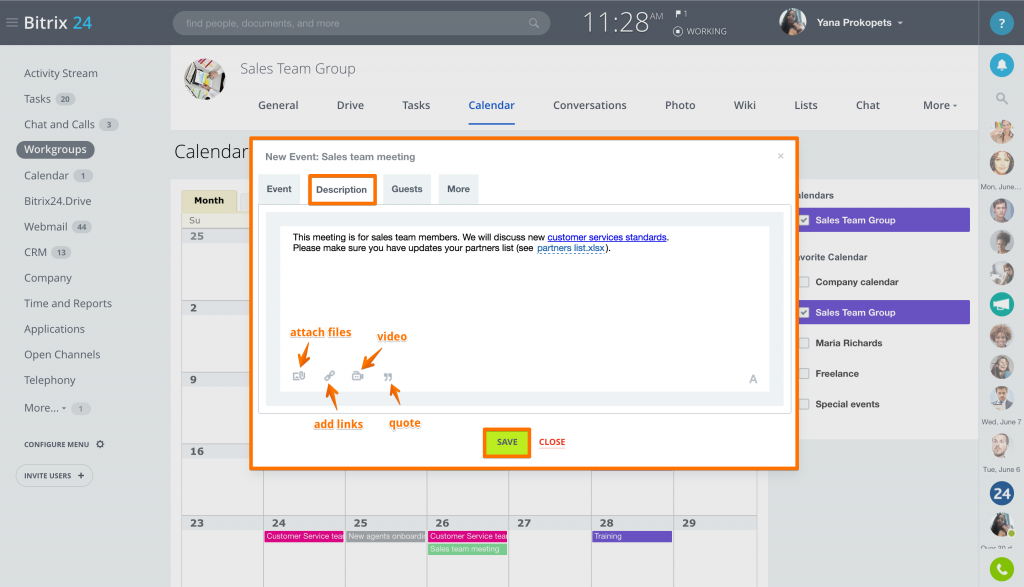Image resolution: width=1024 pixels, height=587 pixels.
Task: Click the Sales Team Group avatar image
Action: [x=205, y=79]
